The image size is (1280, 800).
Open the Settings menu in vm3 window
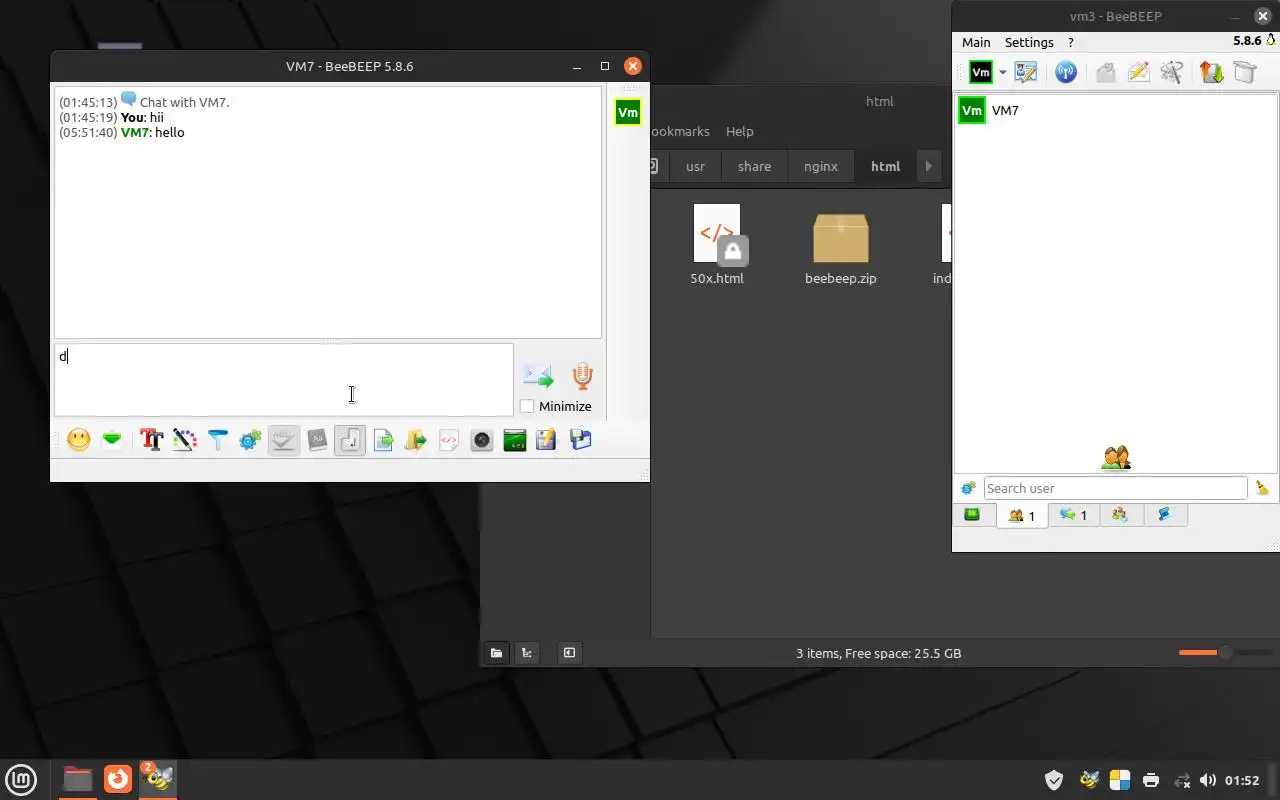[x=1029, y=42]
